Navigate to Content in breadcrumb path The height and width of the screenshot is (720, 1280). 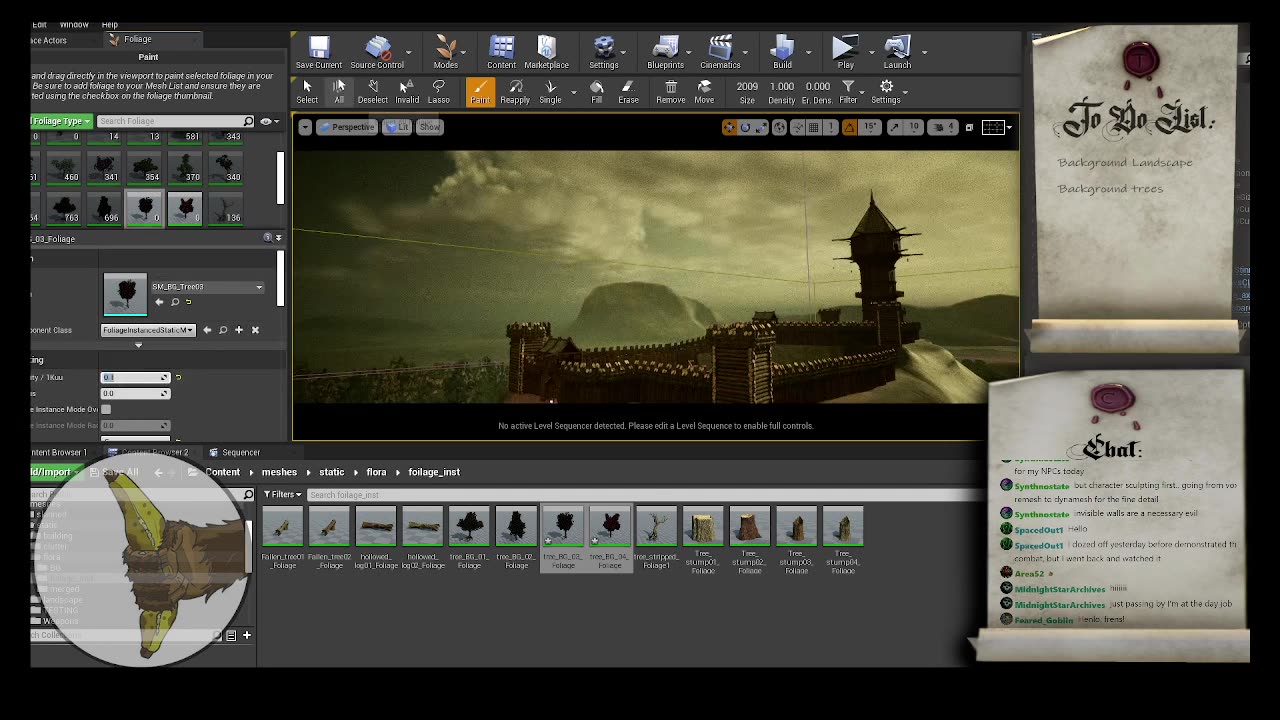(222, 472)
